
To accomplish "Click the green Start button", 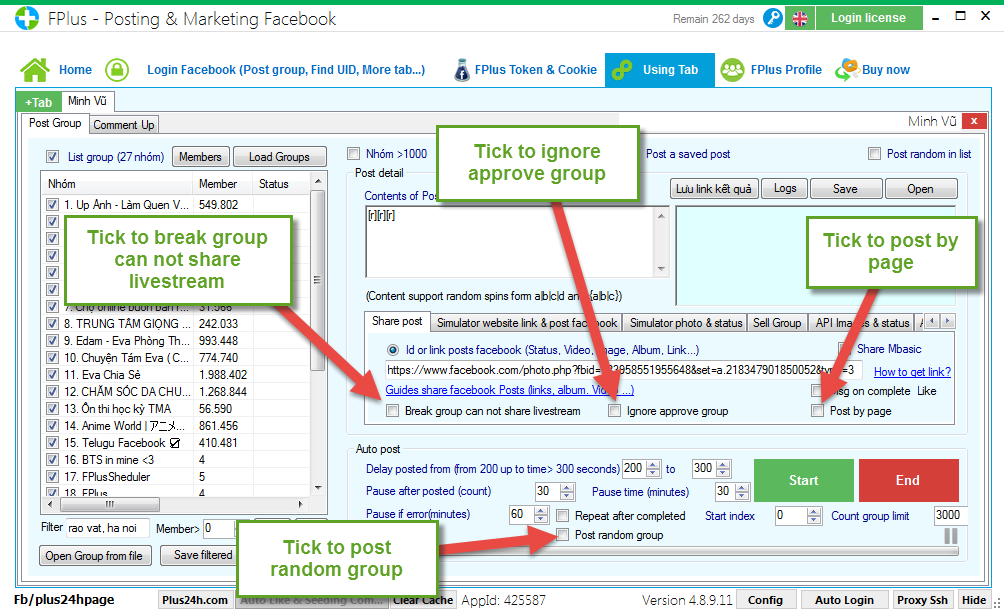I will 804,480.
